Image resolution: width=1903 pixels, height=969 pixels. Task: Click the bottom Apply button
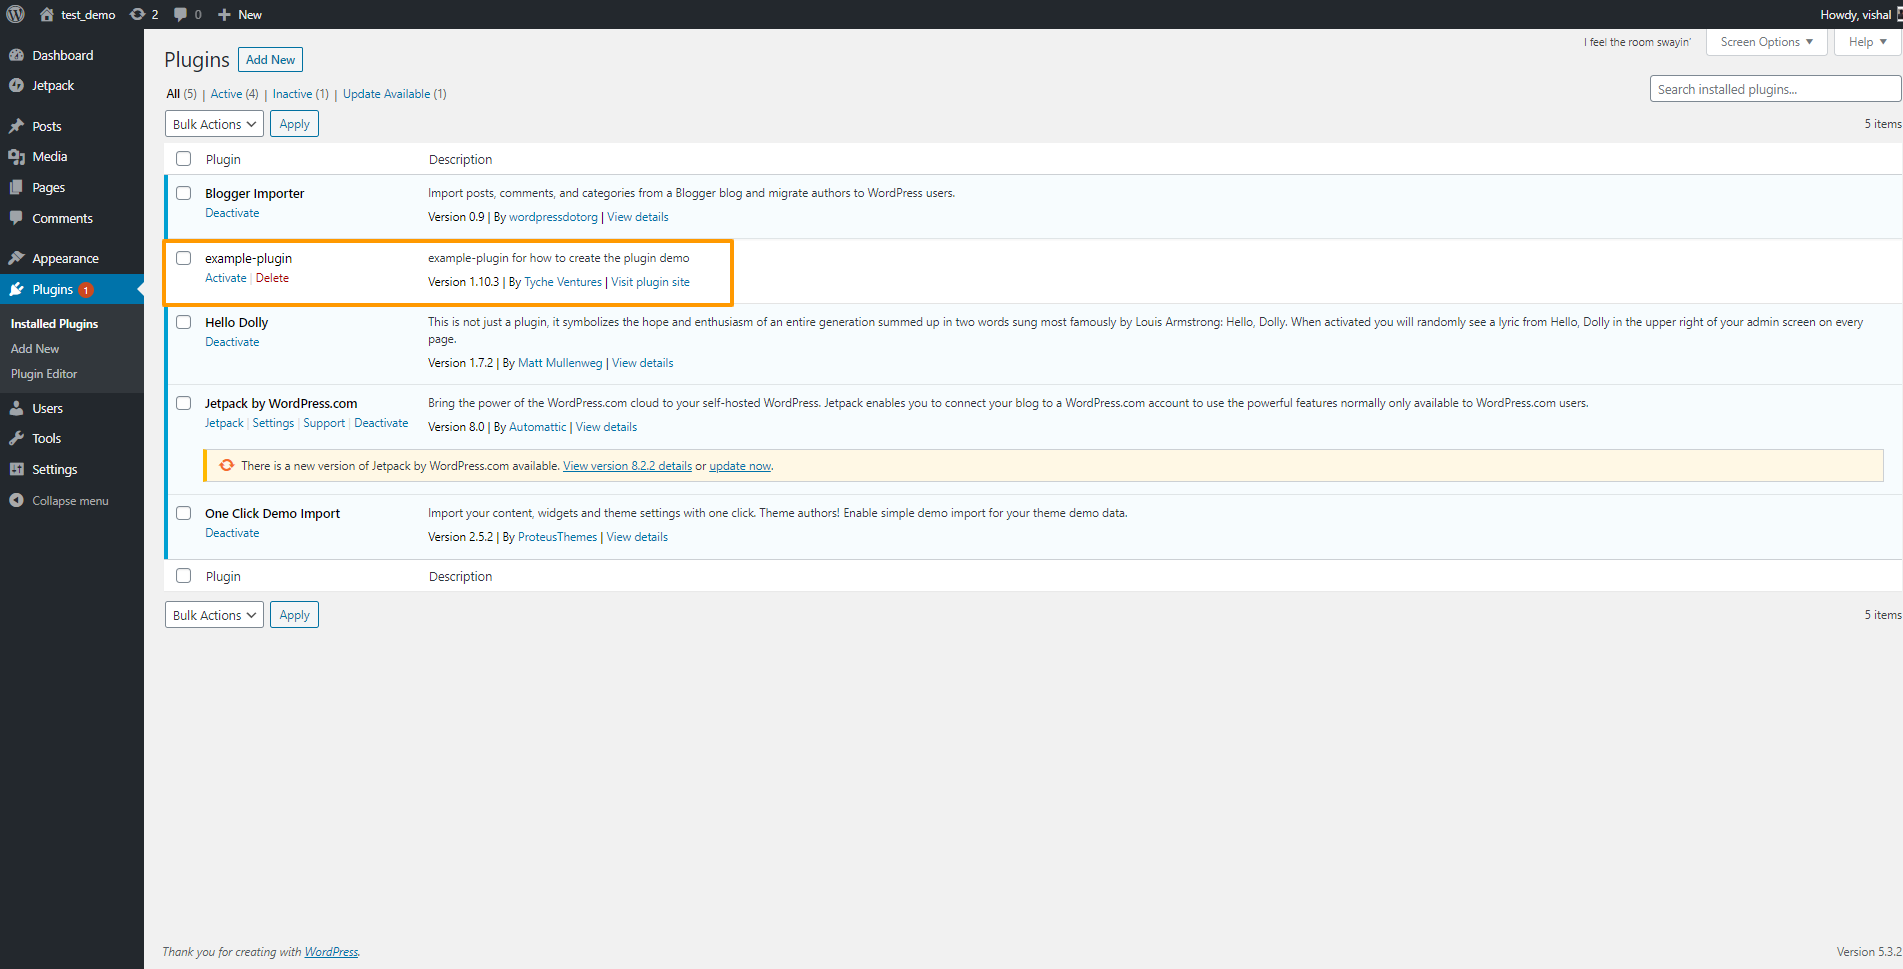click(x=294, y=615)
